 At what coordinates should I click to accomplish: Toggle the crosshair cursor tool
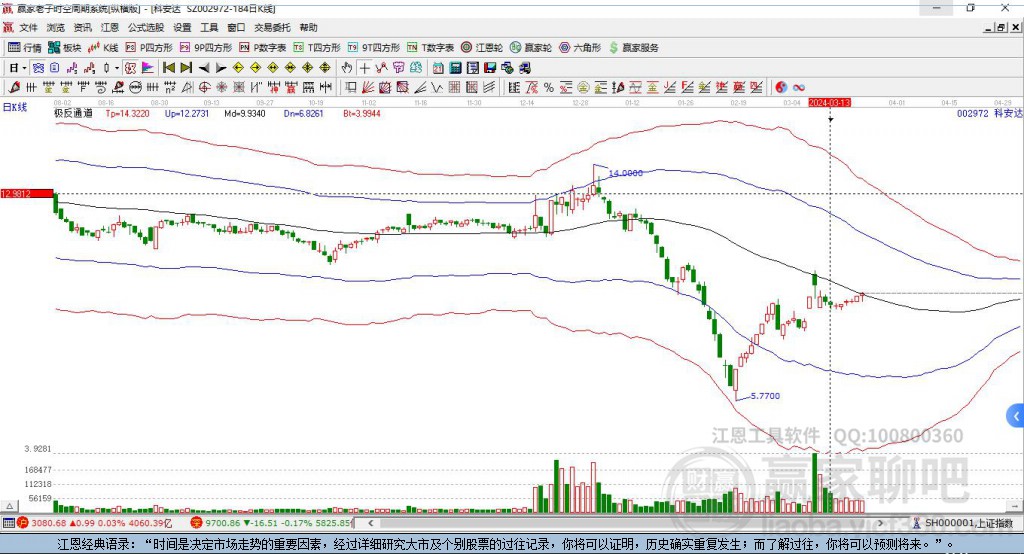pyautogui.click(x=364, y=68)
